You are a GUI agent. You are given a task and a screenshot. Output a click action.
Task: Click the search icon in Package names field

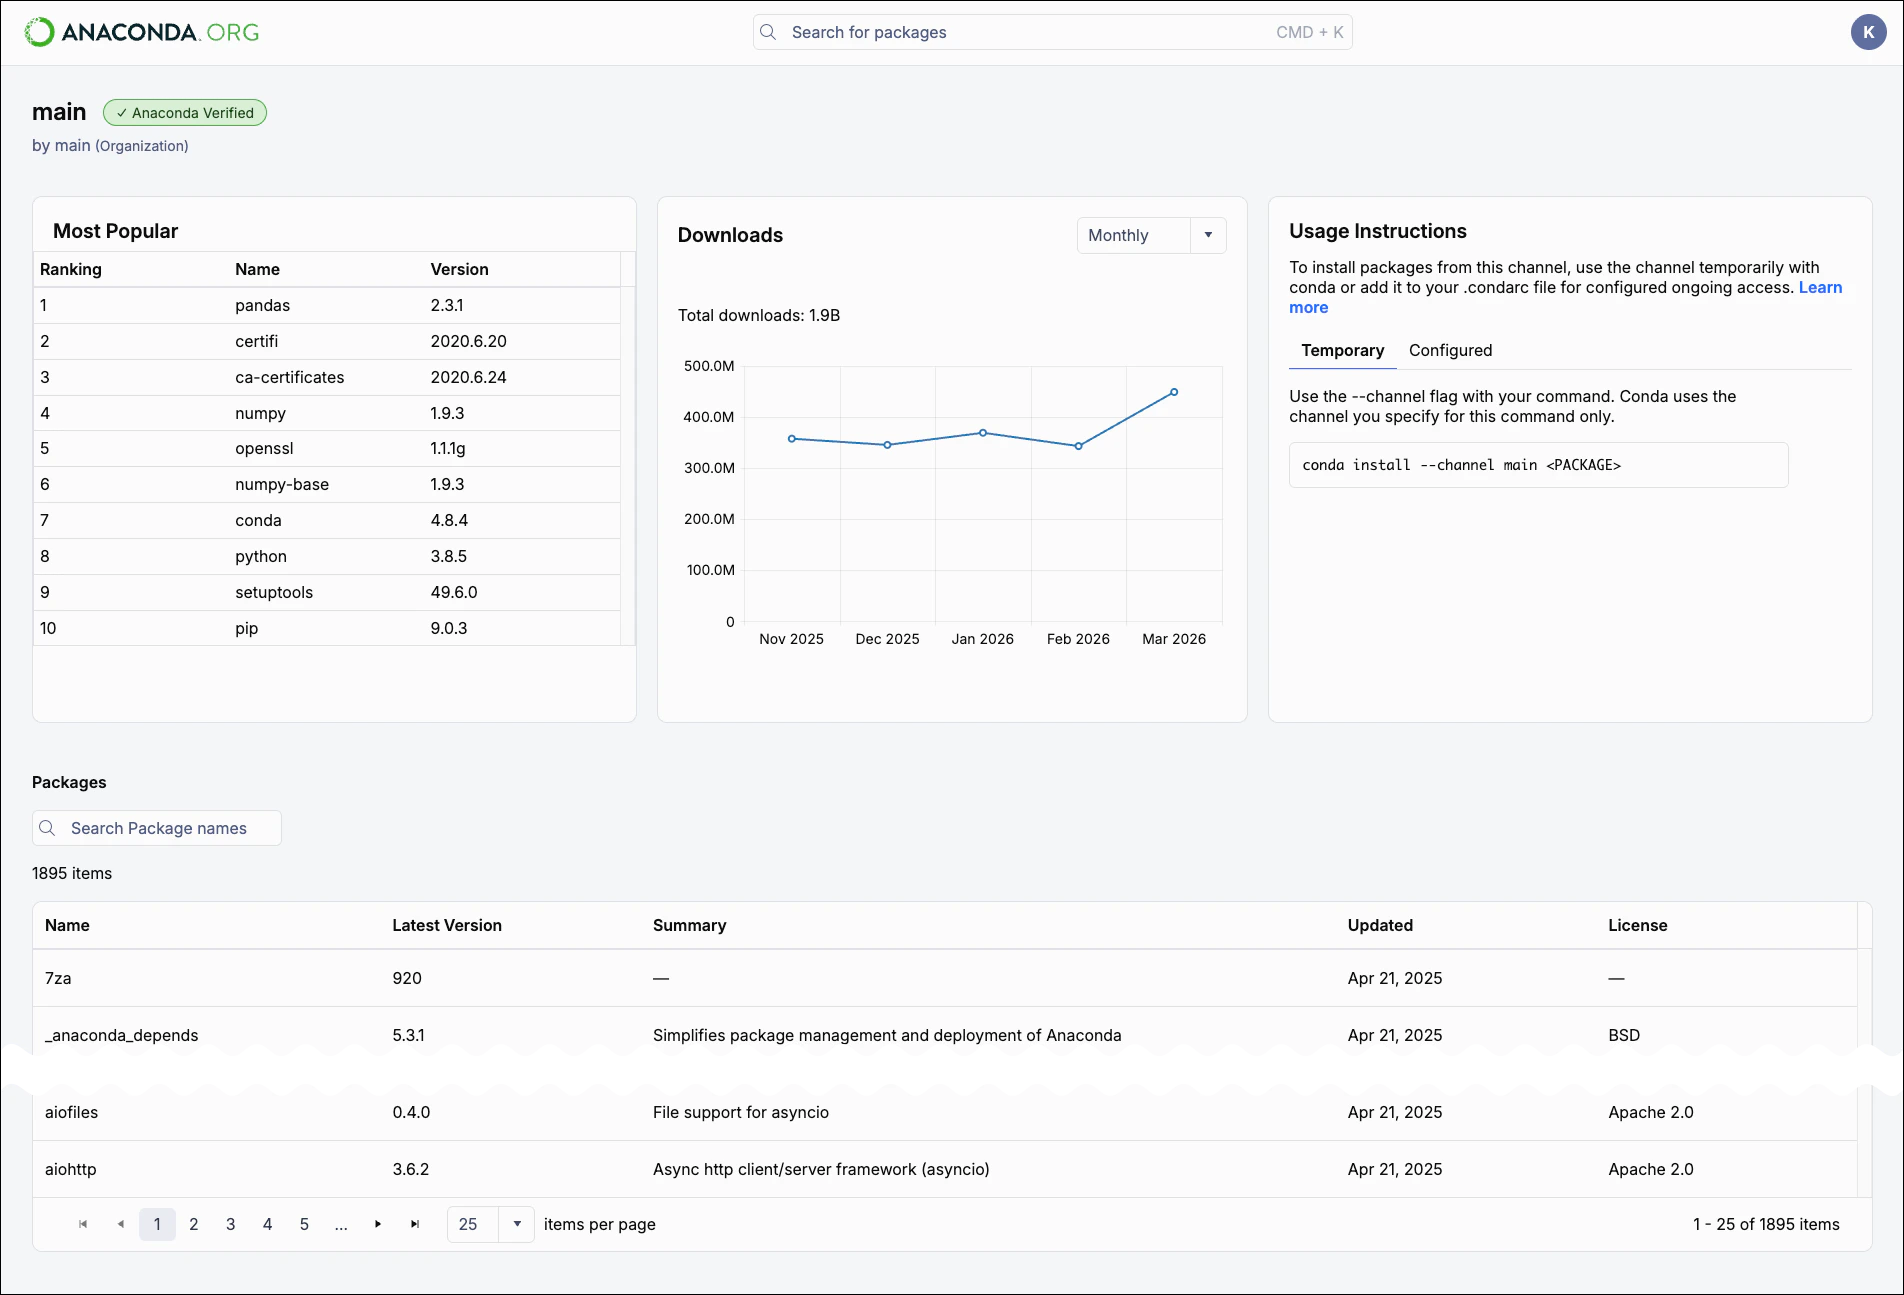click(x=47, y=828)
